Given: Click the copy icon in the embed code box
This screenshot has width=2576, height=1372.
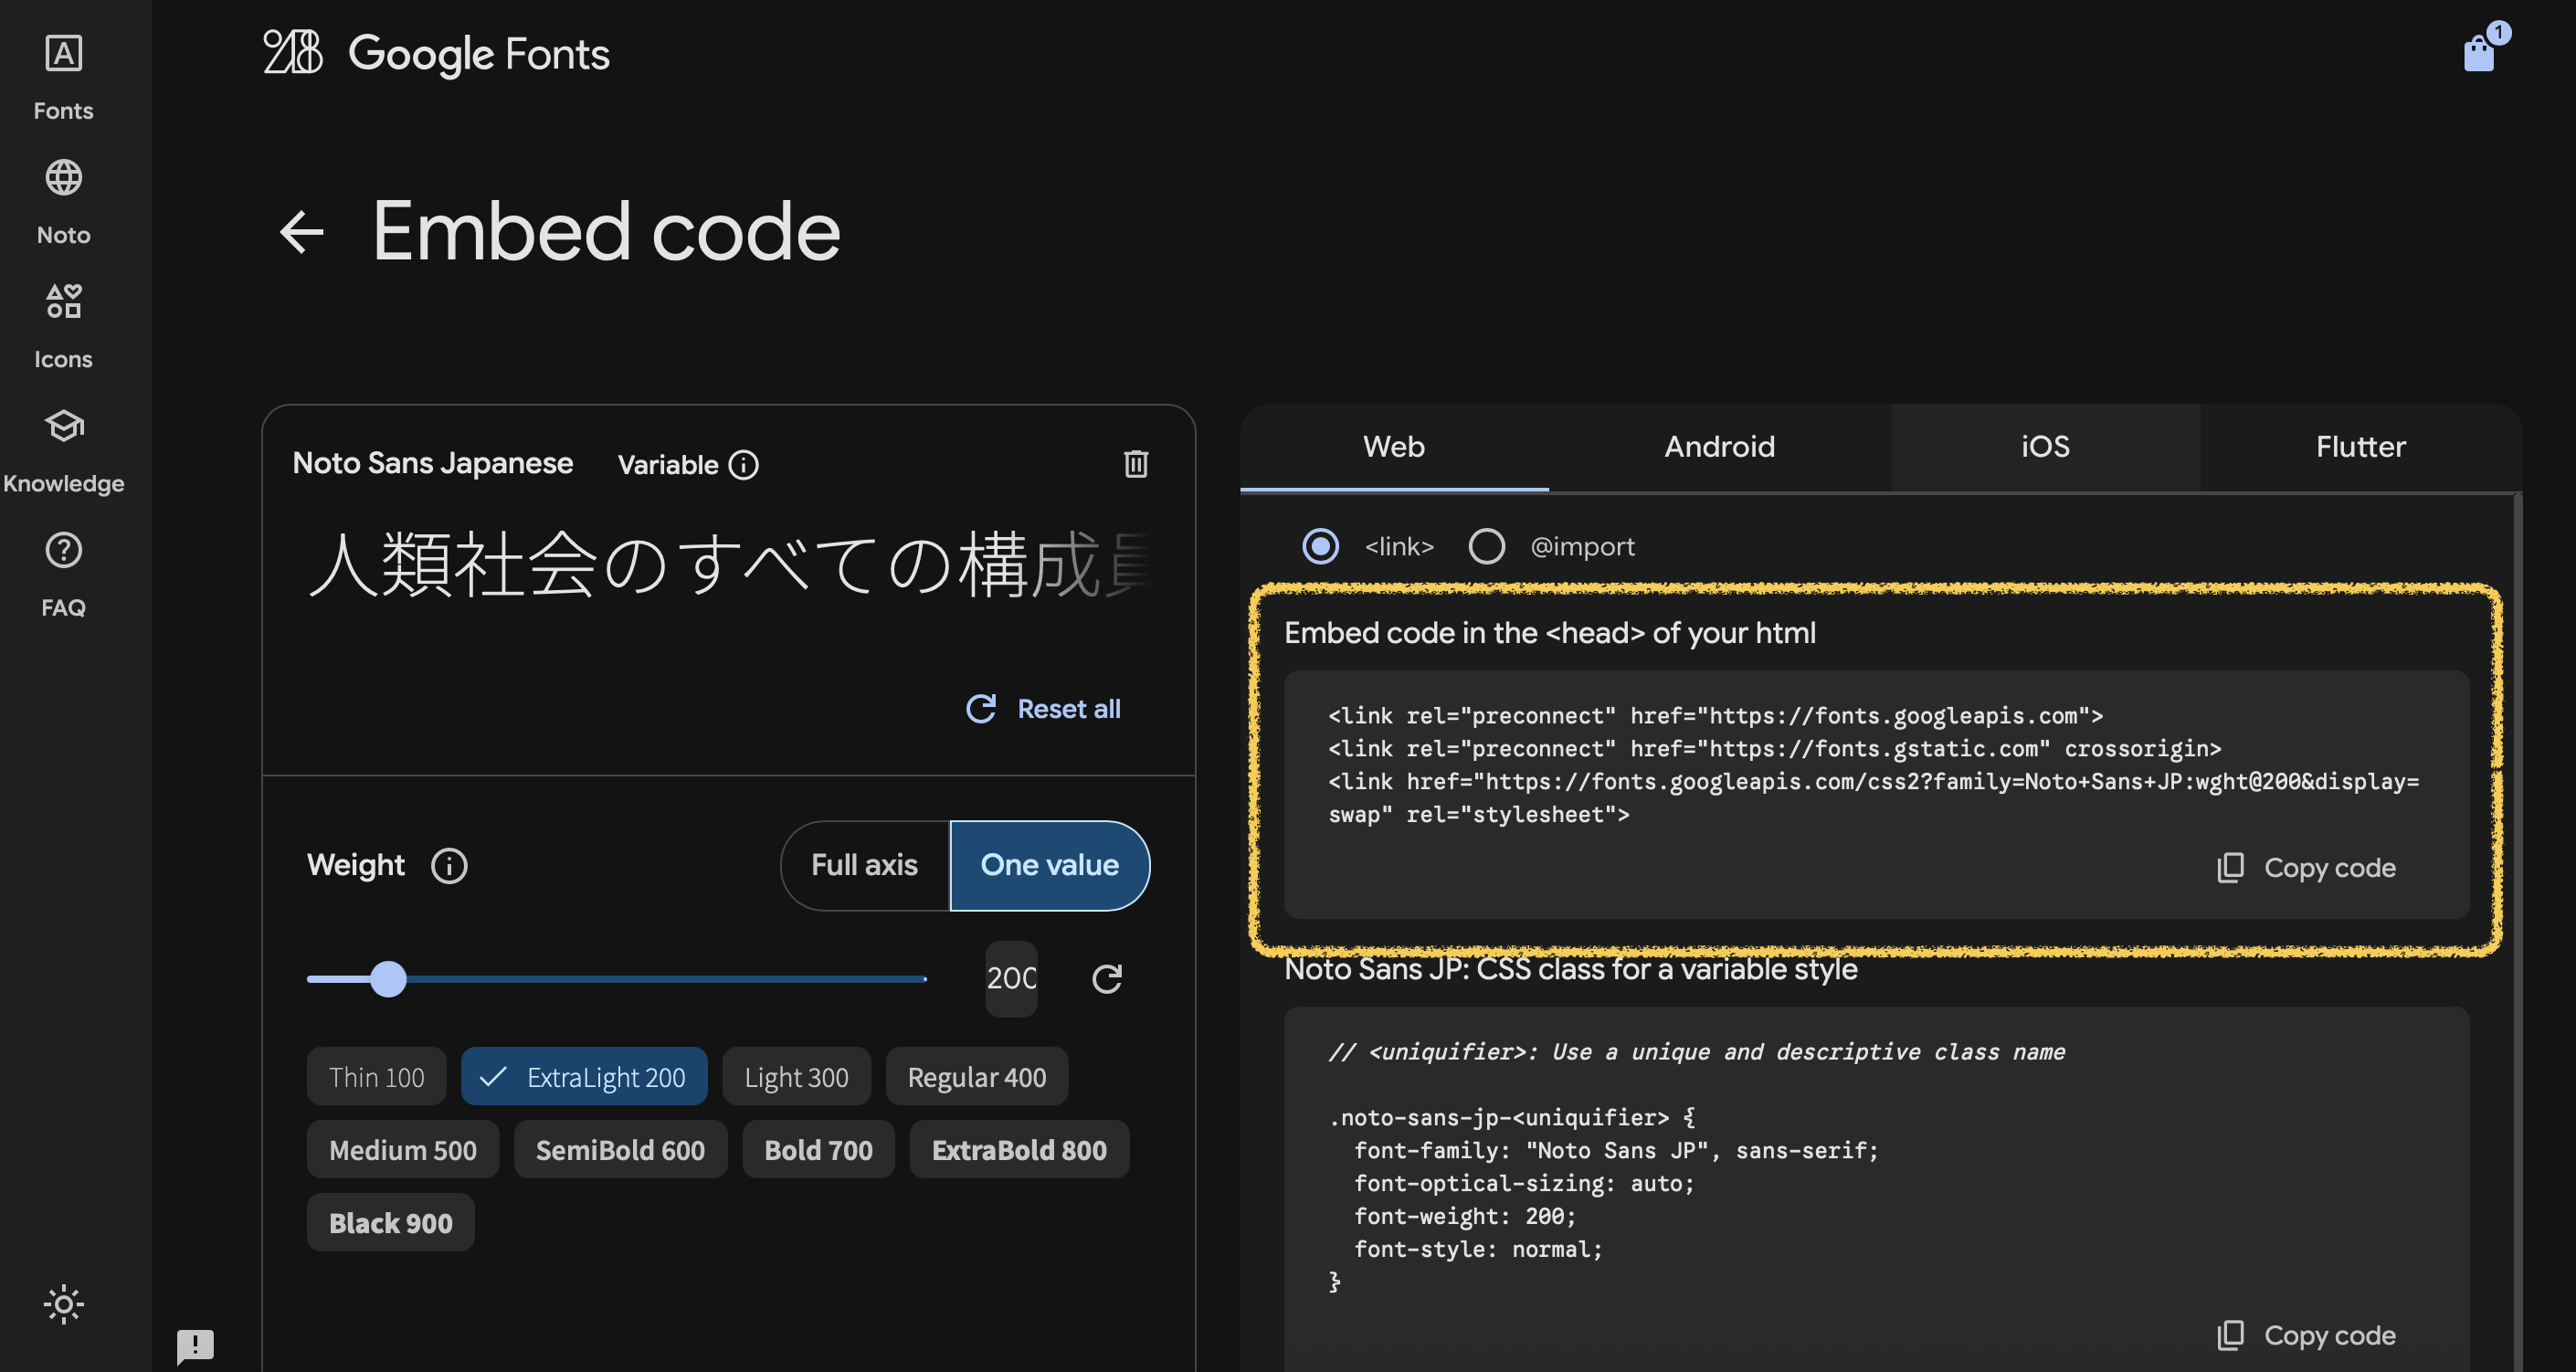Looking at the screenshot, I should 2231,868.
